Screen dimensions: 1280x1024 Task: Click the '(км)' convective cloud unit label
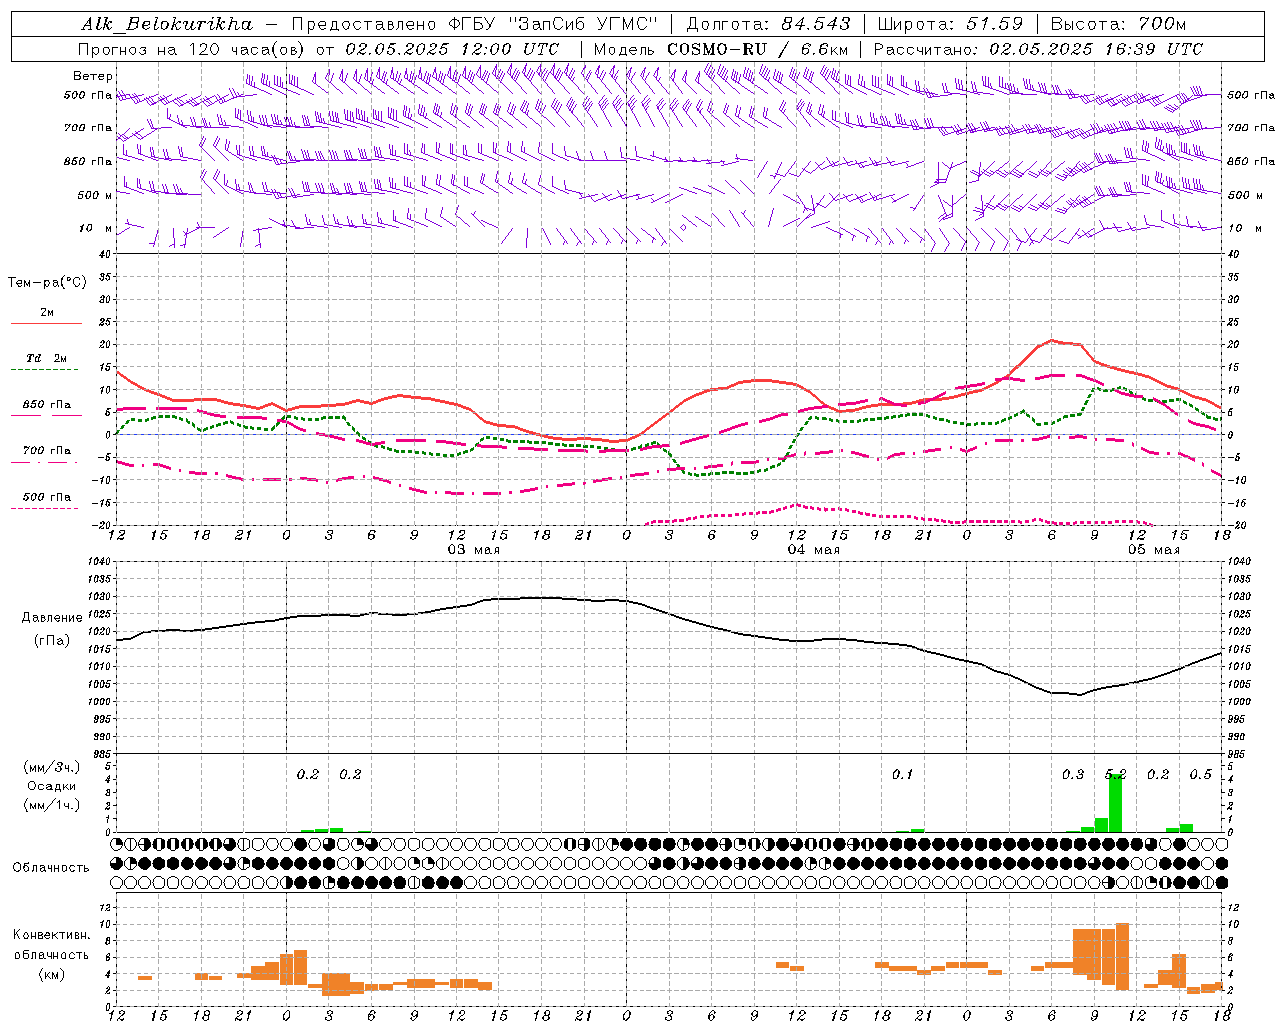coord(51,974)
